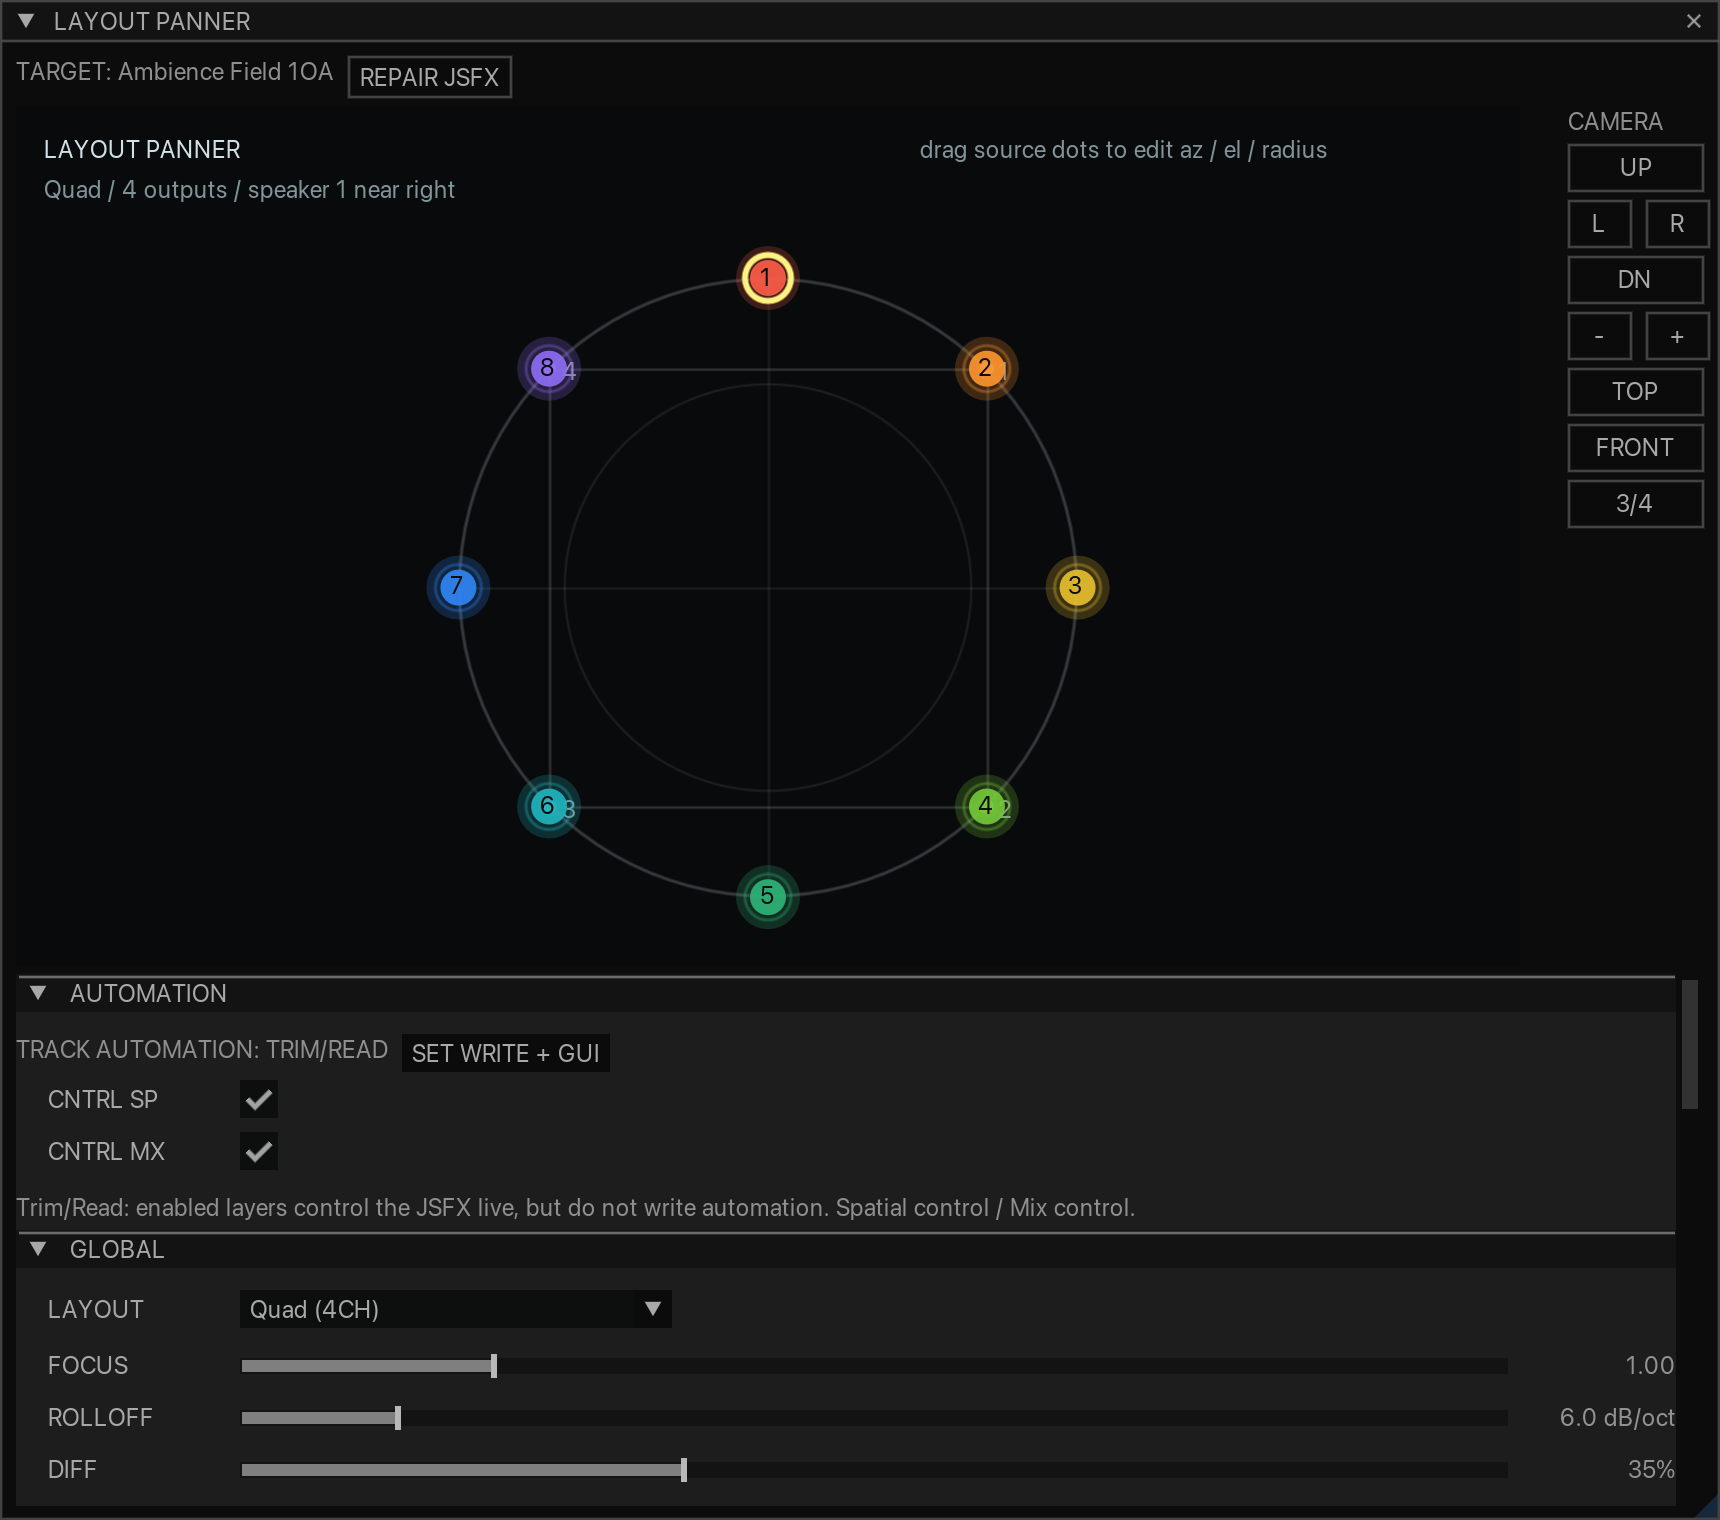Select the teal-green source dot 5
Screen dimensions: 1720x1520
click(x=767, y=896)
